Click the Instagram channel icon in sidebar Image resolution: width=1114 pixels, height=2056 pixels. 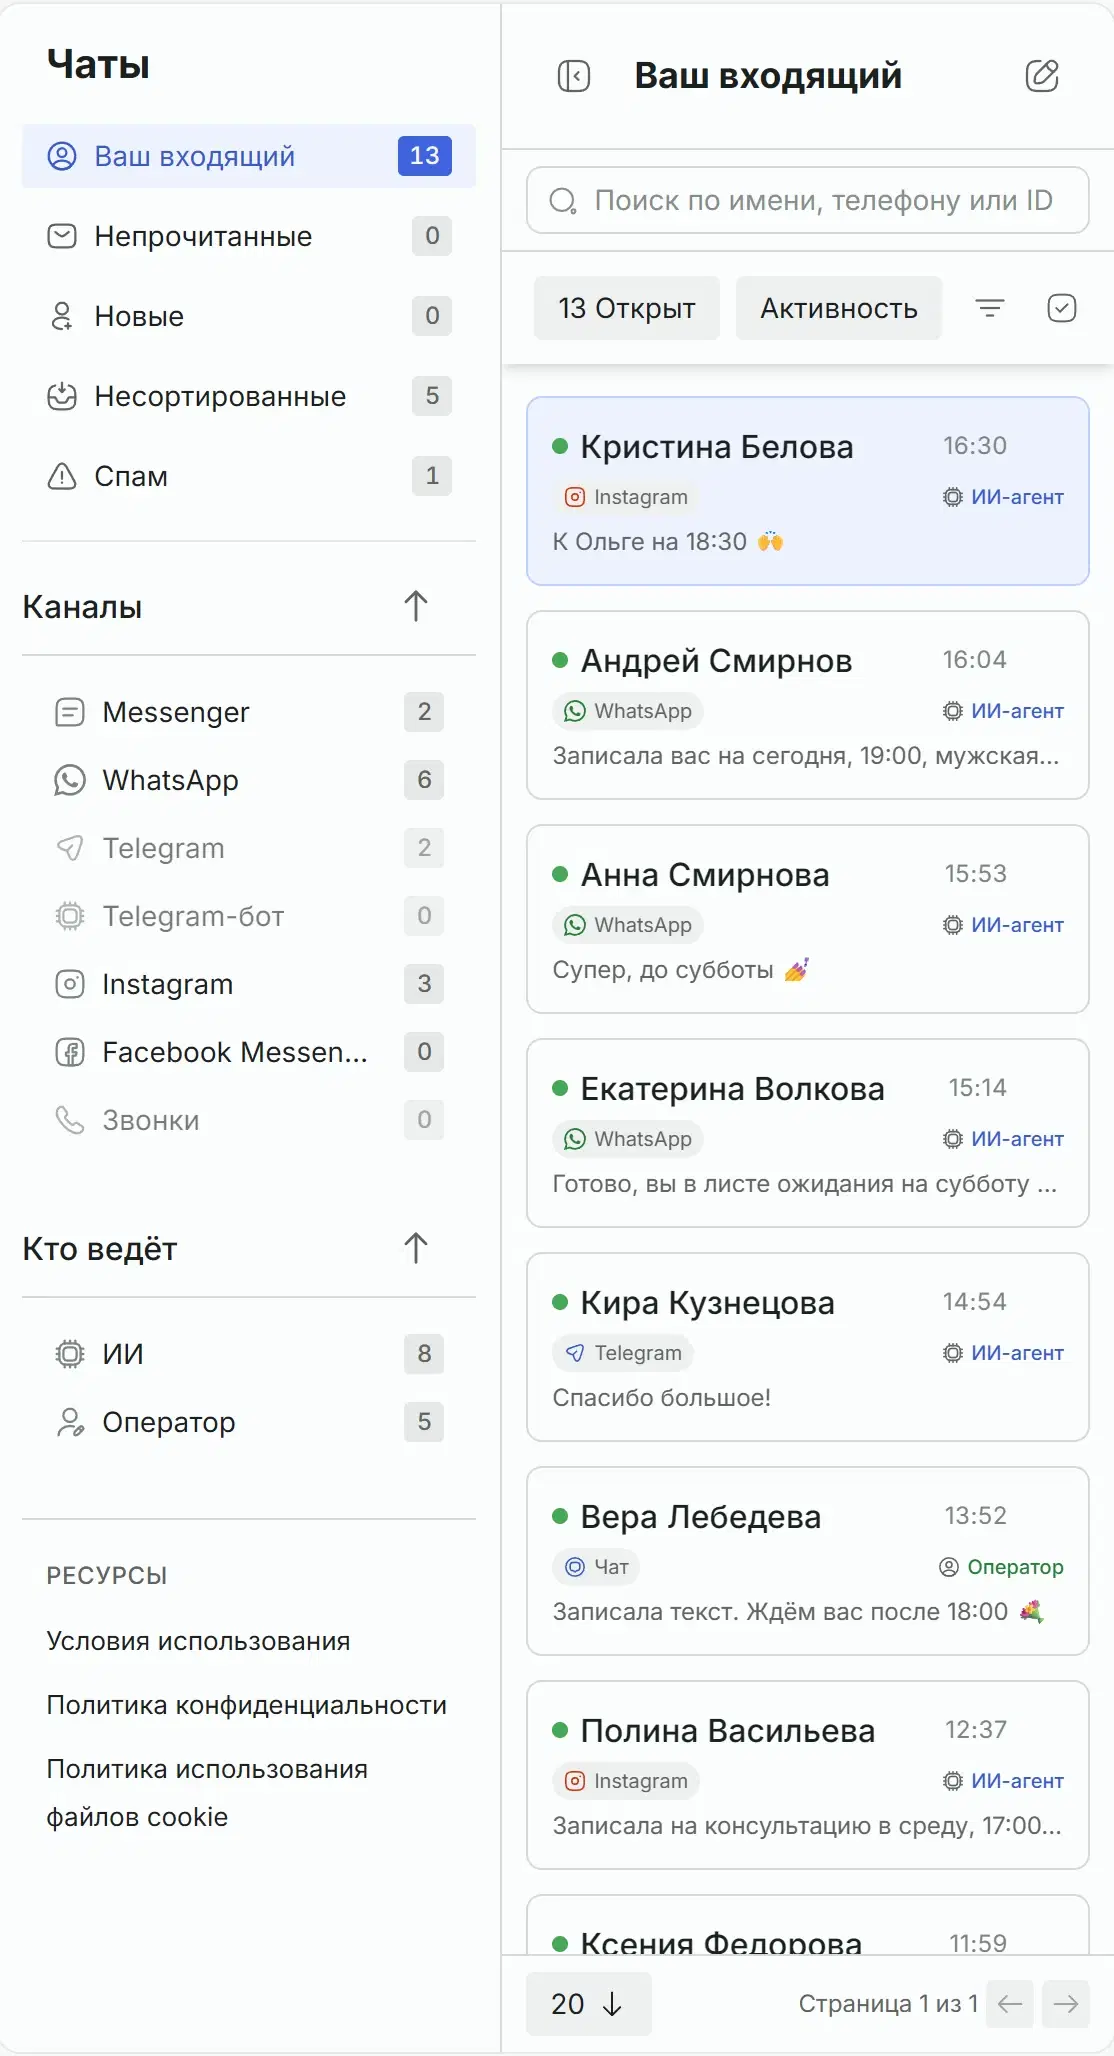coord(70,984)
